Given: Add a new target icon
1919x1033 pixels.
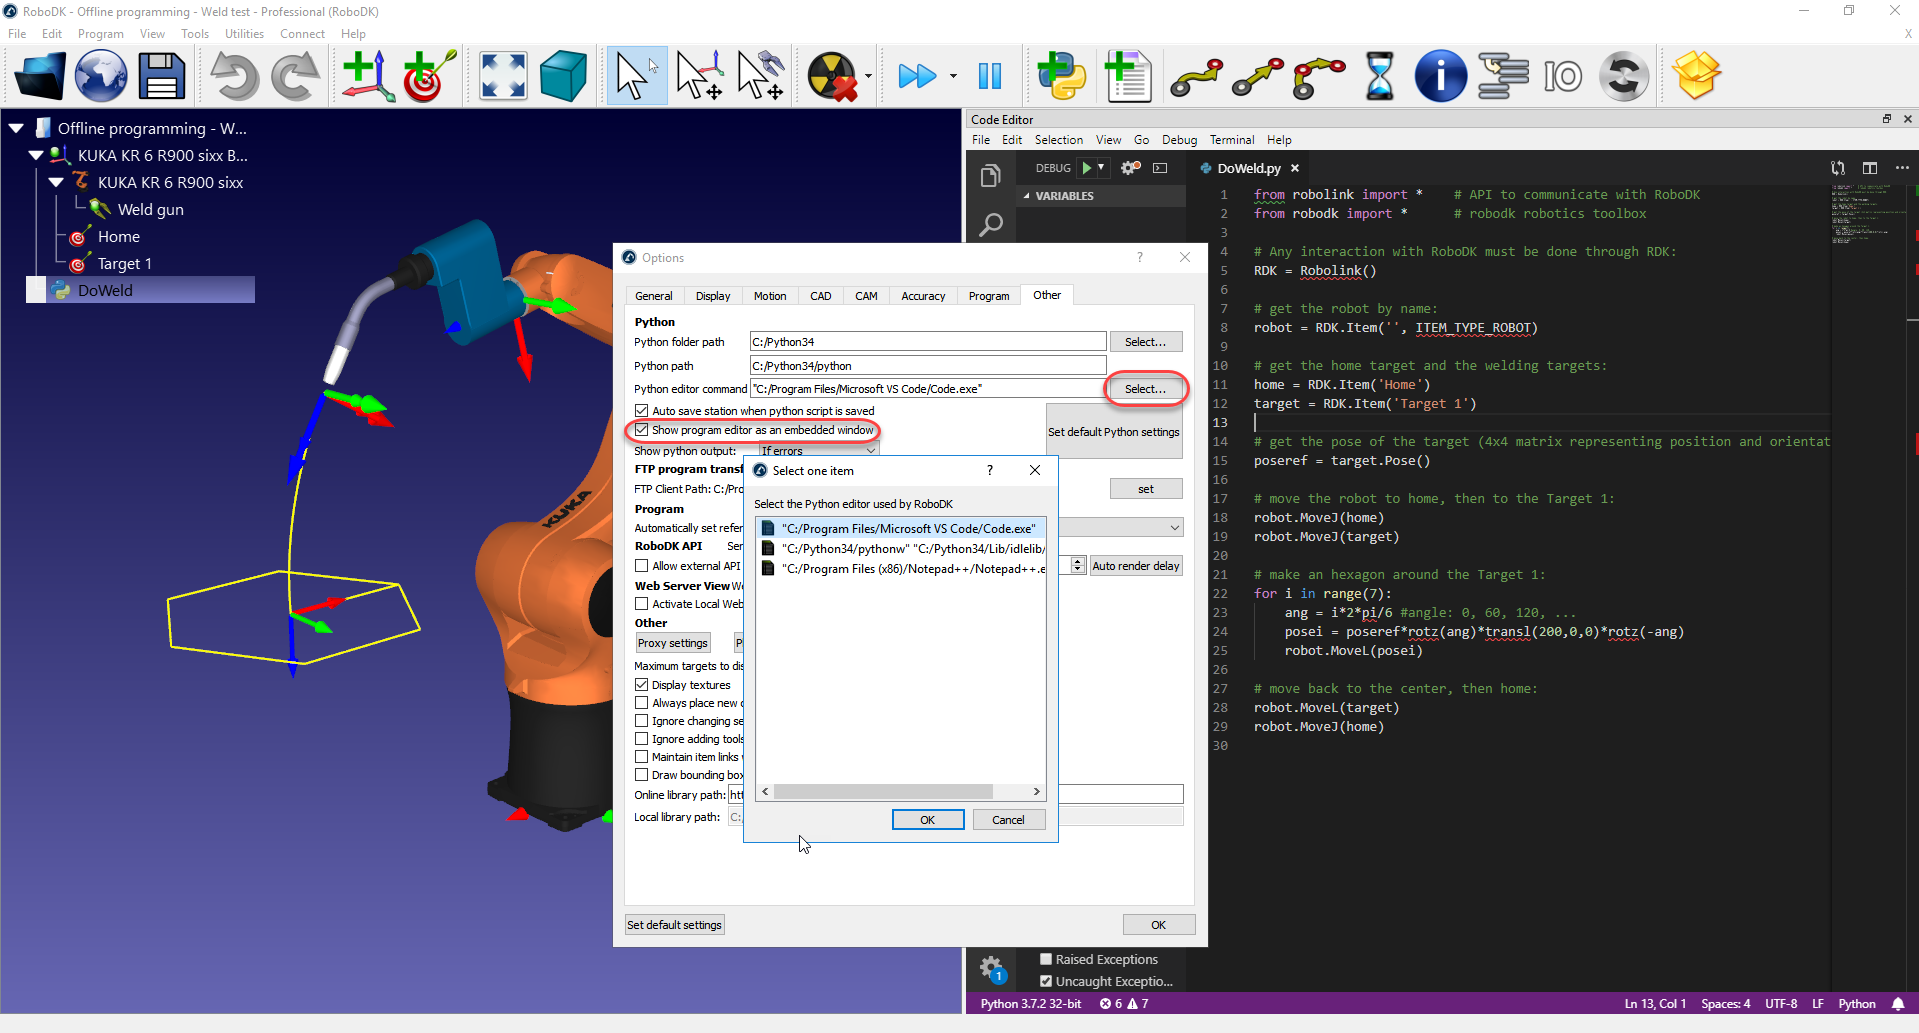Looking at the screenshot, I should point(430,76).
